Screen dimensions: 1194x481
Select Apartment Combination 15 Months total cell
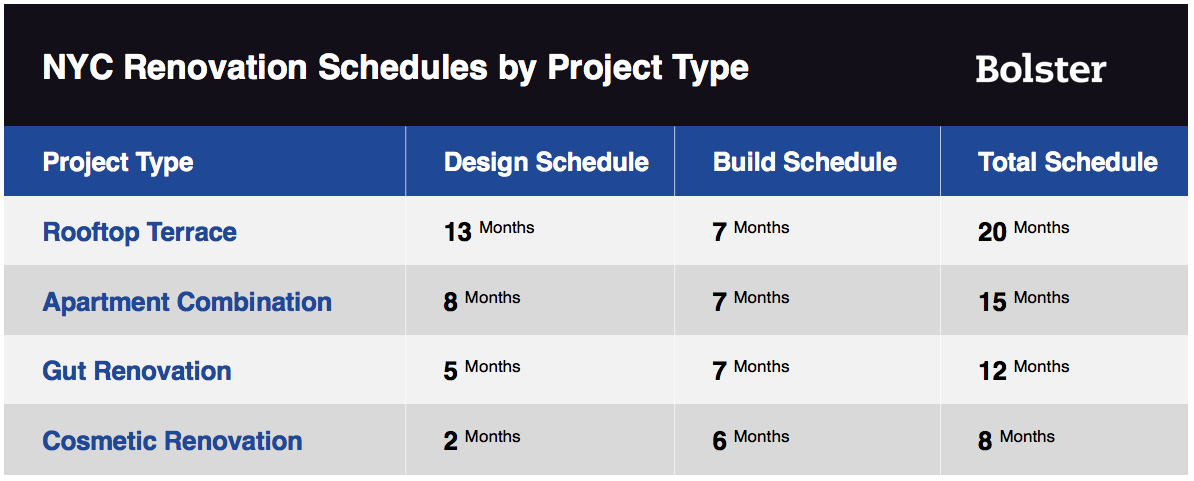point(1065,301)
